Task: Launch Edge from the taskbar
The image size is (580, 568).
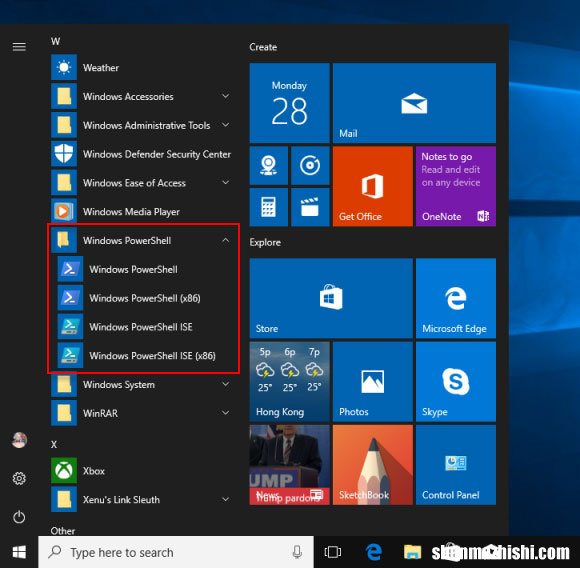Action: 374,552
